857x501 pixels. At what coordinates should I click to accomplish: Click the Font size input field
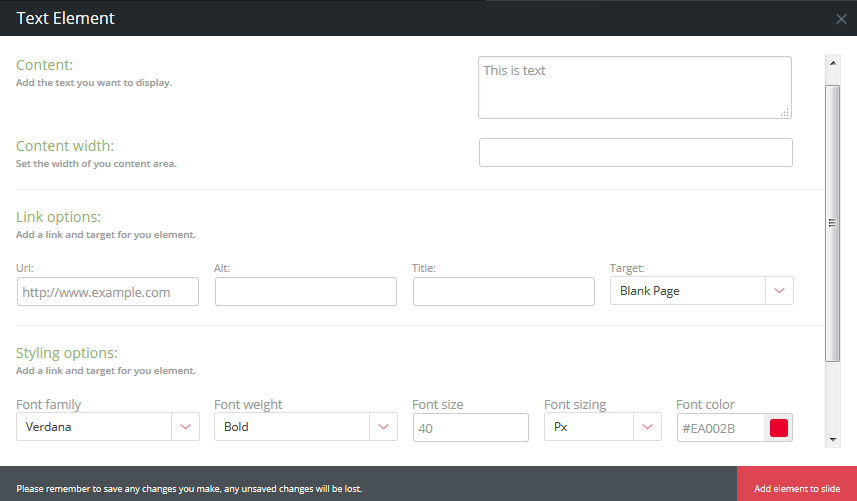(470, 428)
